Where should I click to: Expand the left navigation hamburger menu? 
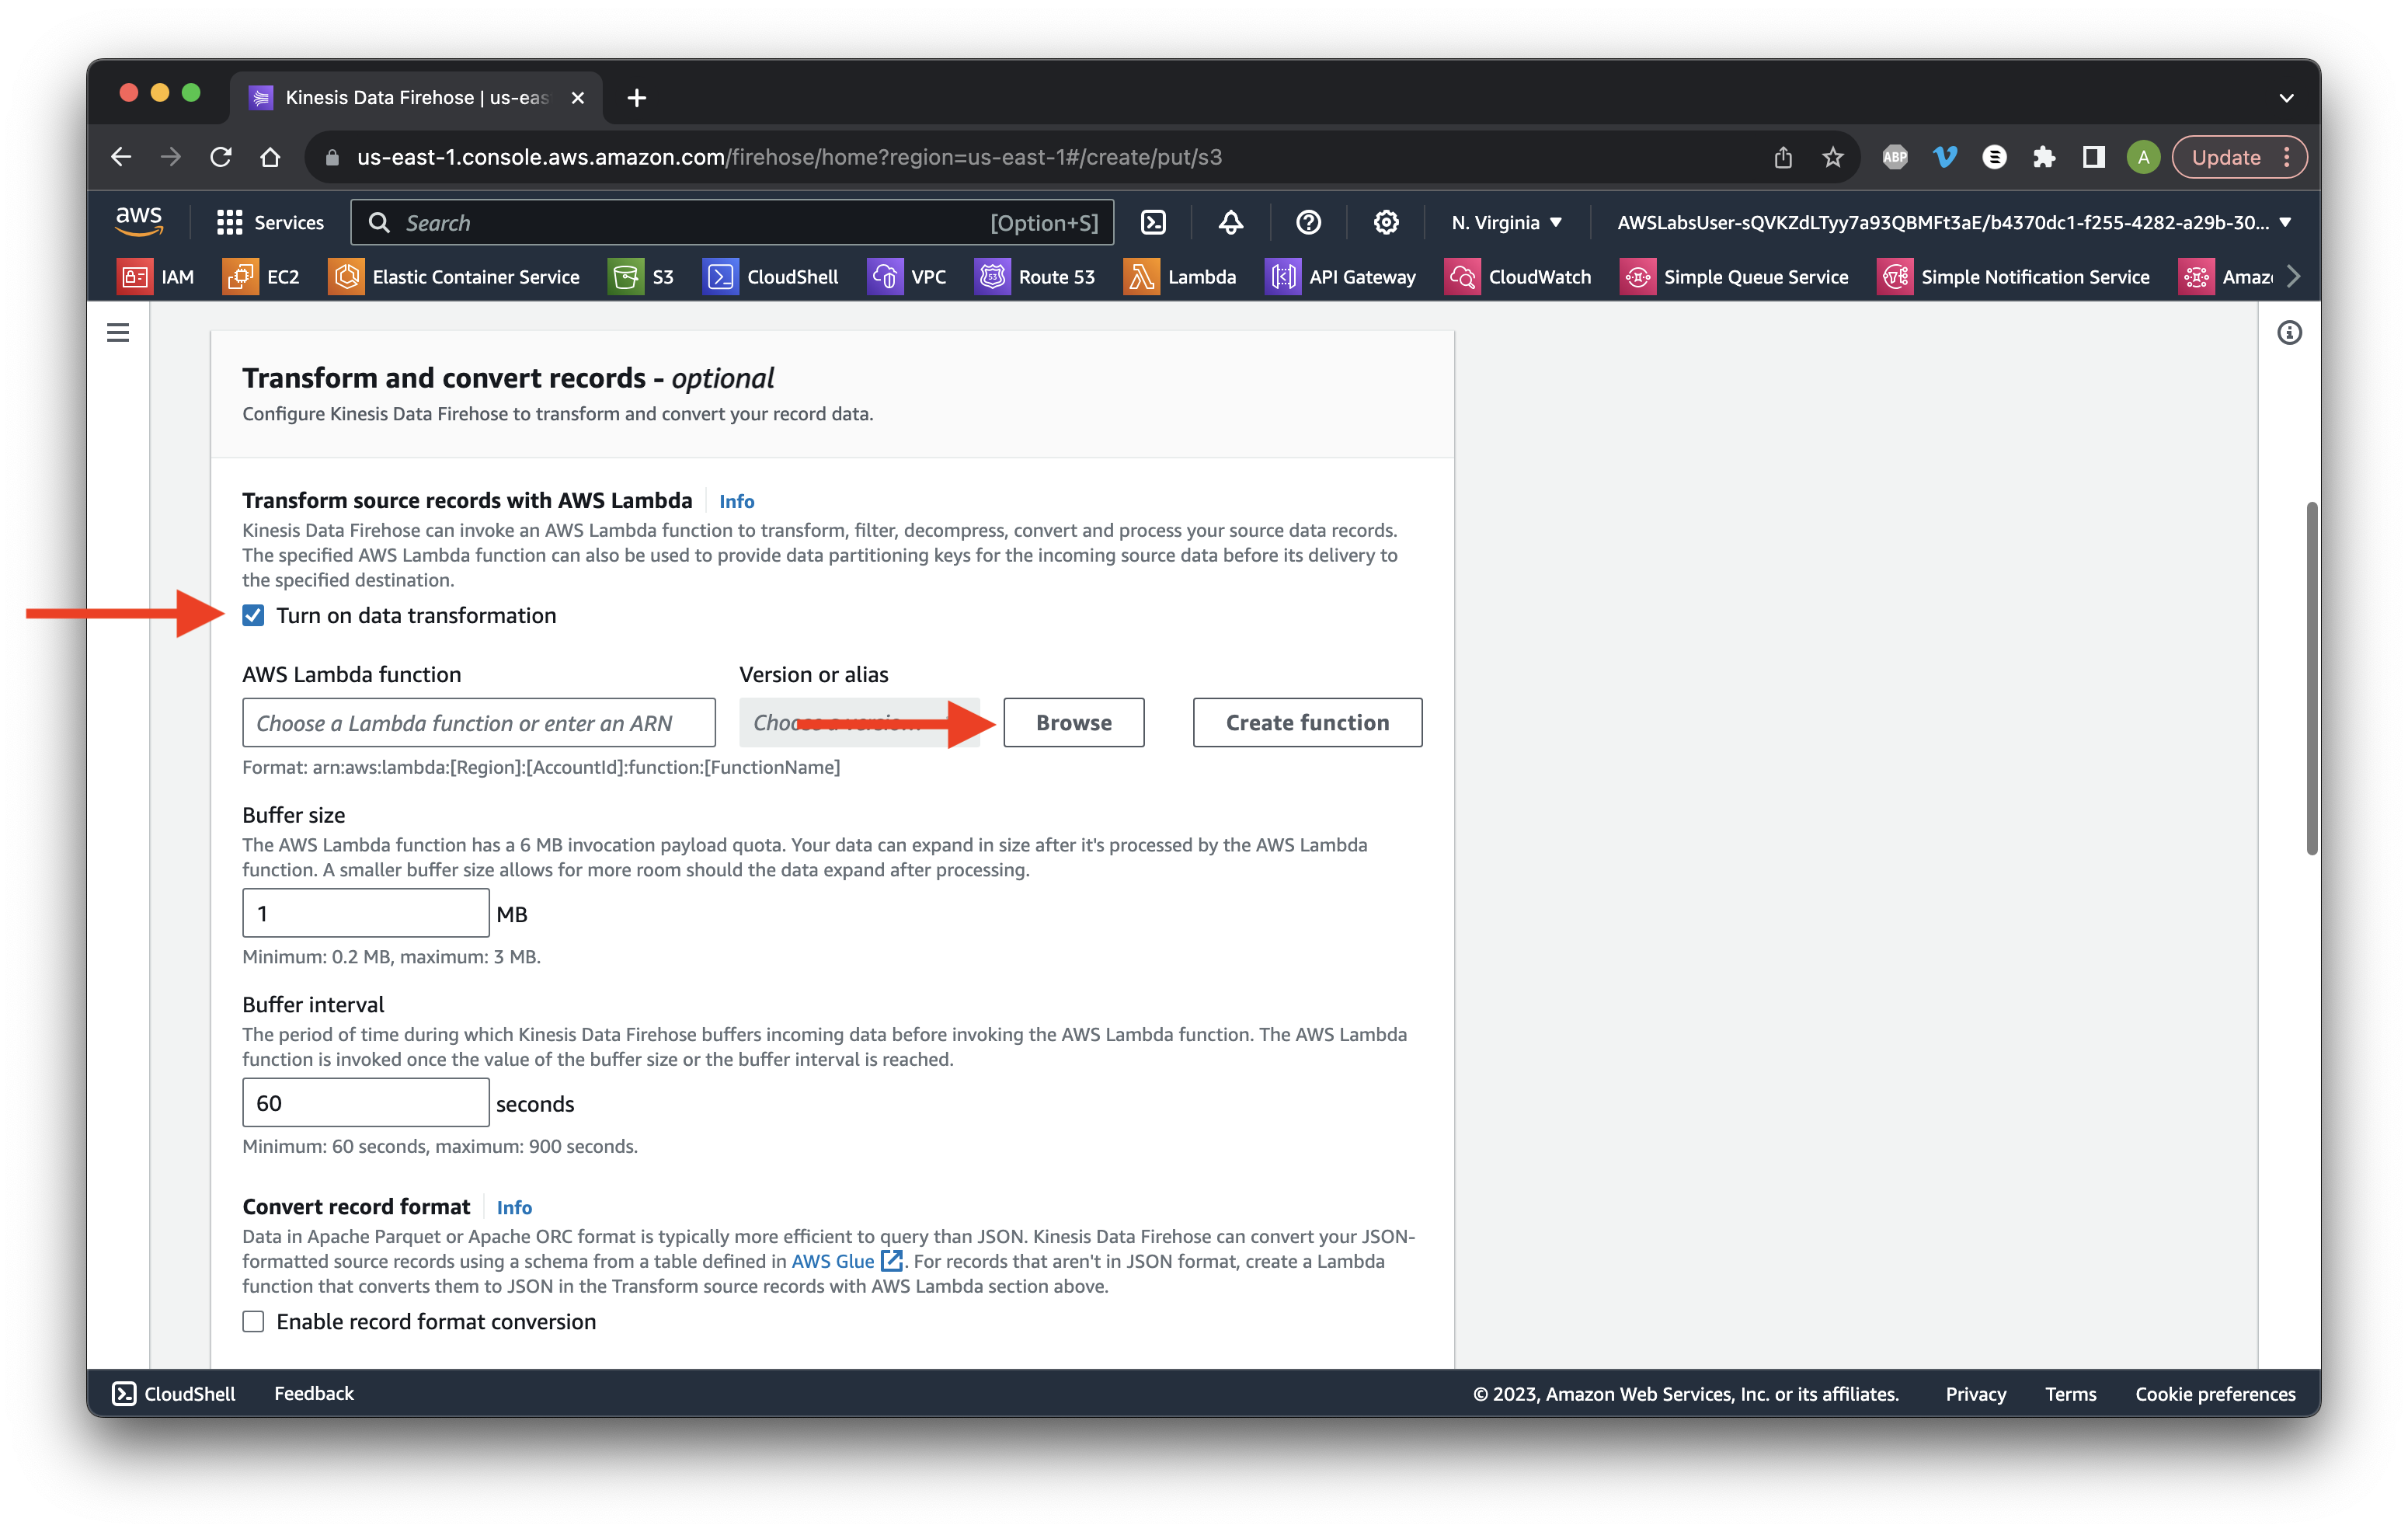tap(118, 332)
